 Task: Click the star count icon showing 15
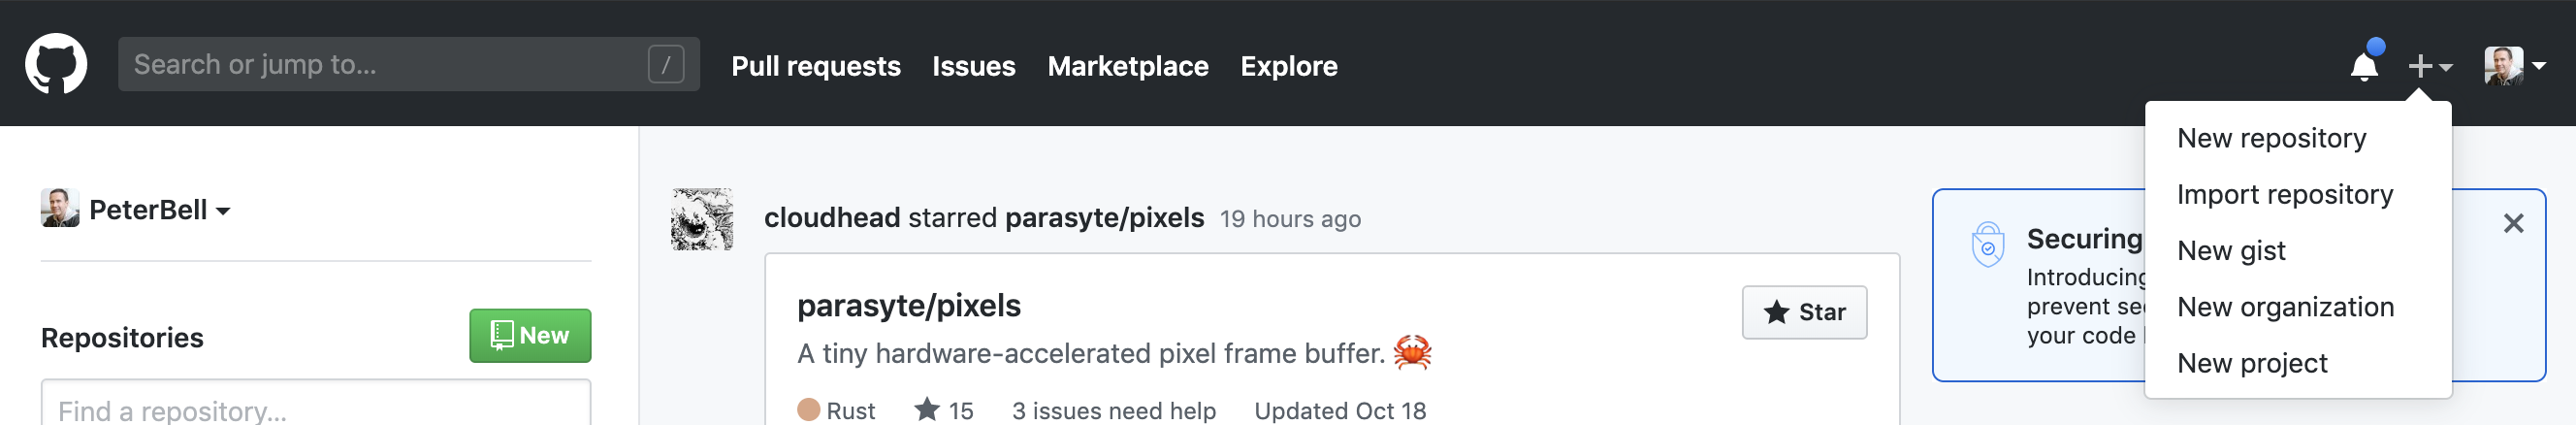tap(927, 409)
